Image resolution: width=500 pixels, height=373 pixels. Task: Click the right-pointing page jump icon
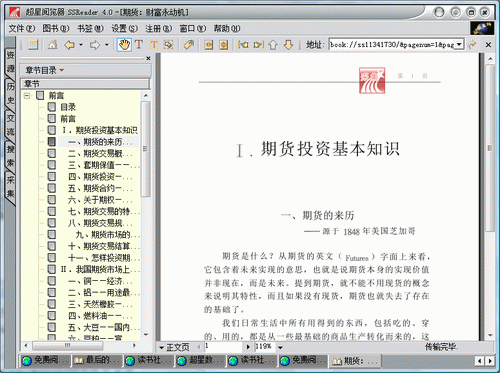tap(258, 44)
